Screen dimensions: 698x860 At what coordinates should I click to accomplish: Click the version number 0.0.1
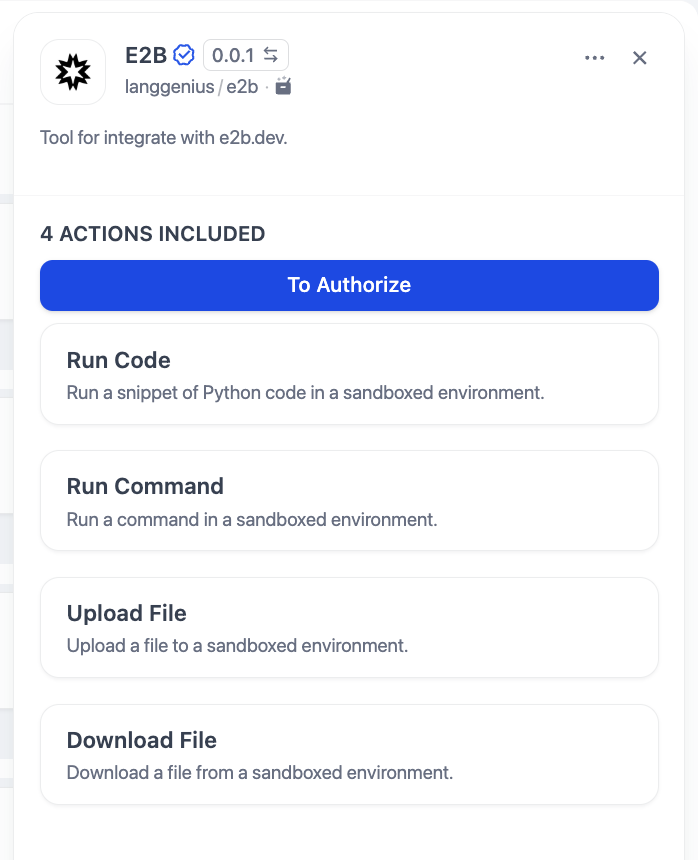pyautogui.click(x=233, y=55)
